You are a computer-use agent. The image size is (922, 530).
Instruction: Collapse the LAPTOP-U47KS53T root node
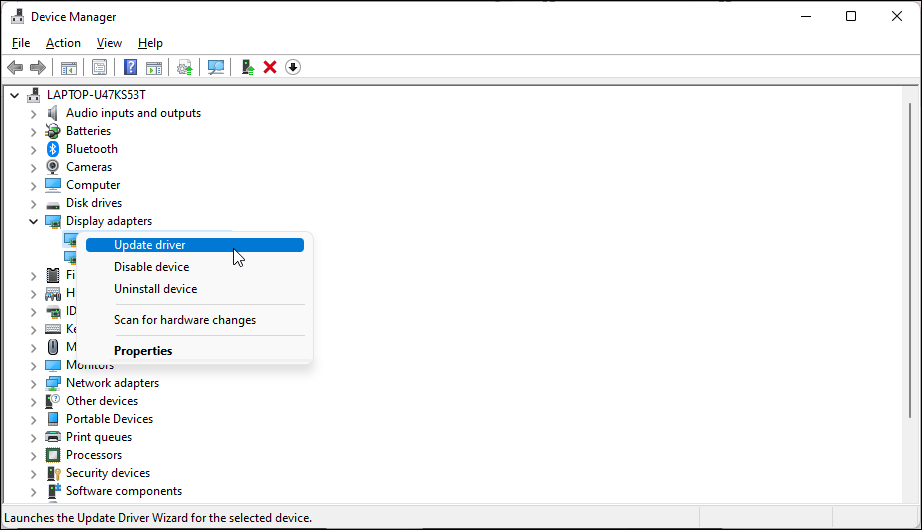pyautogui.click(x=15, y=95)
